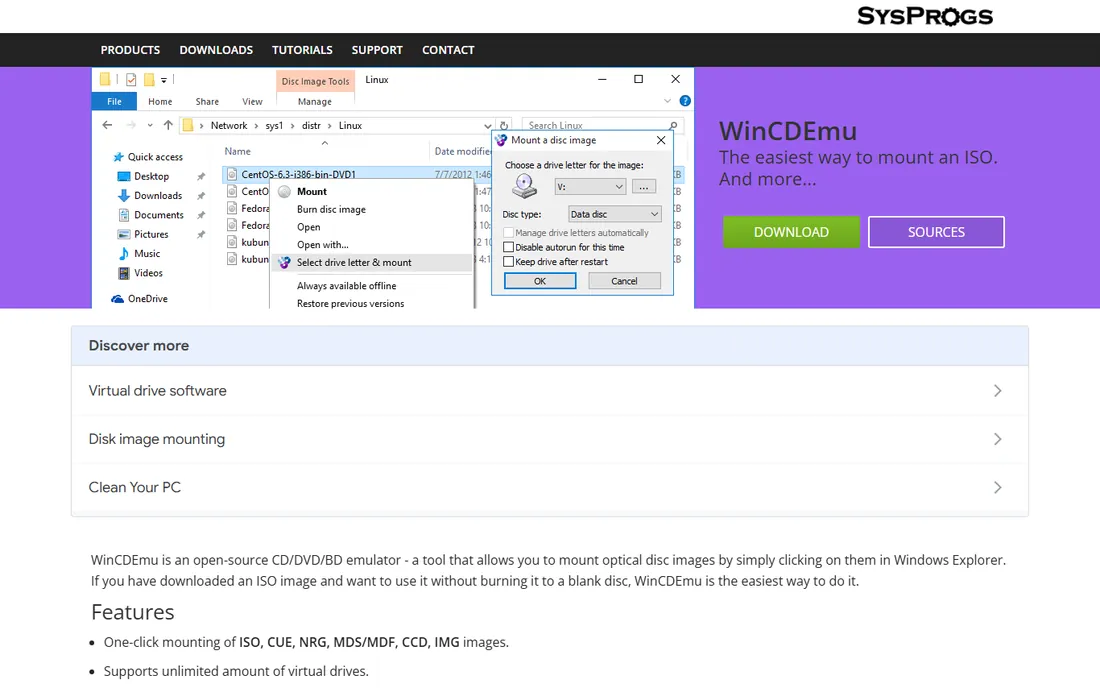Select the Manage ribbon tab
The height and width of the screenshot is (688, 1100).
point(314,102)
